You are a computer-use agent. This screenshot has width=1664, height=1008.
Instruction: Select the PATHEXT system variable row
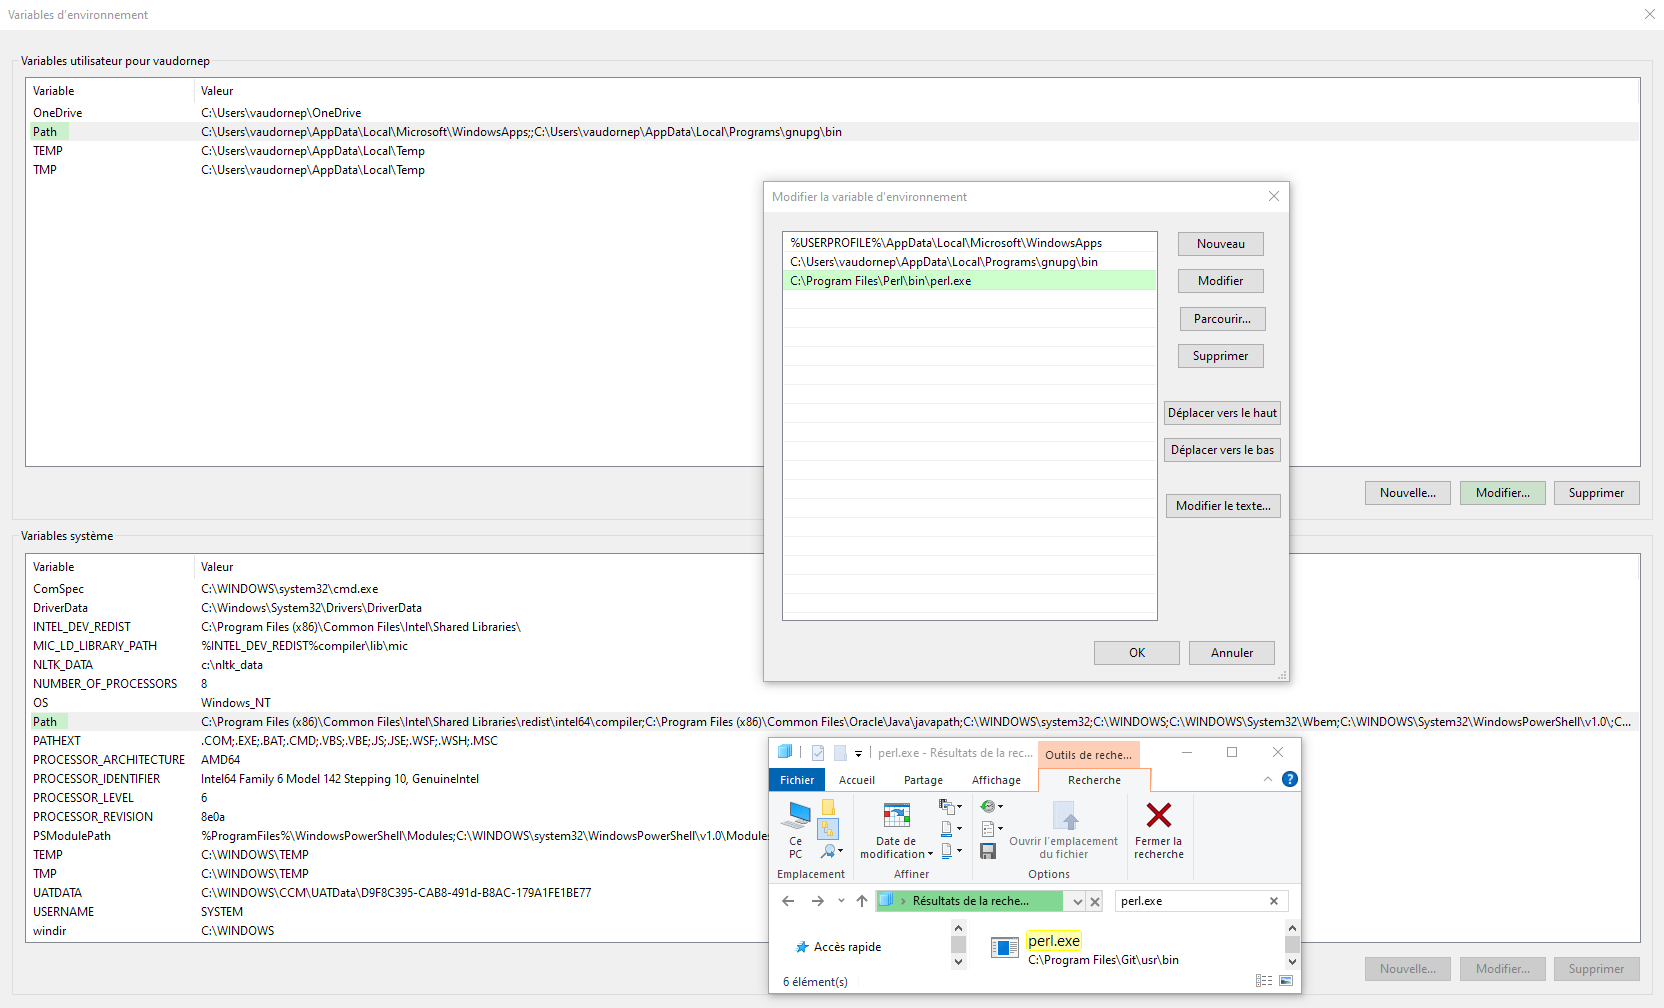57,741
